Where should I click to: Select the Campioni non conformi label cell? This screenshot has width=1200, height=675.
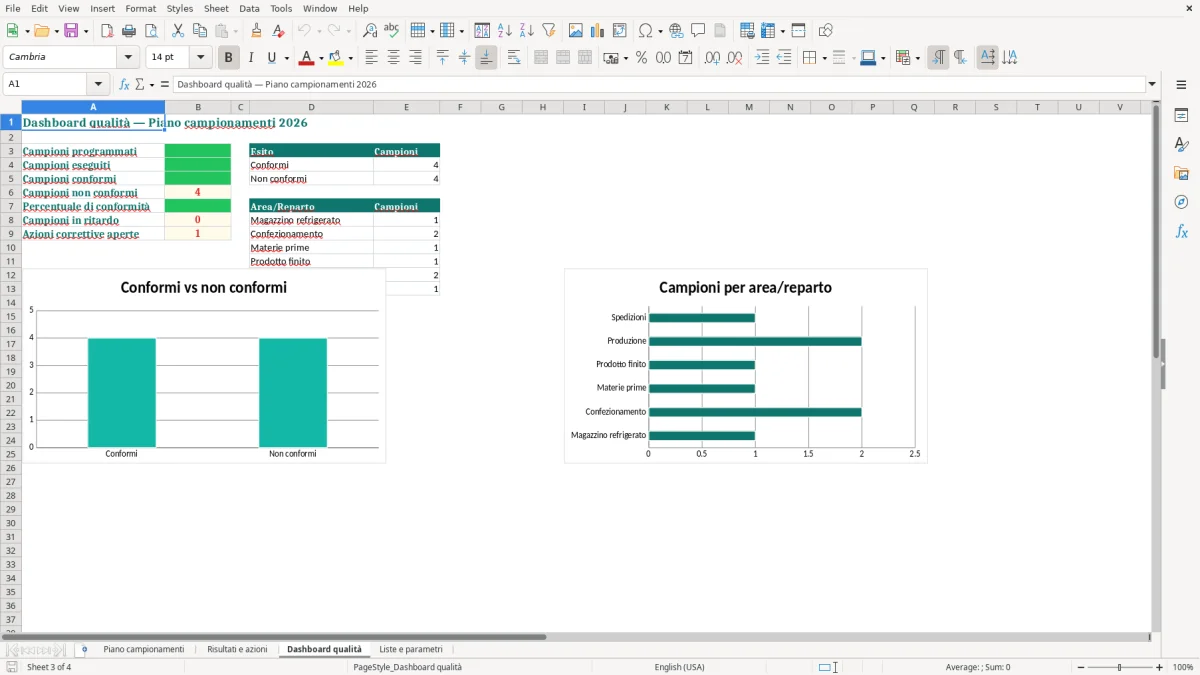click(x=93, y=192)
